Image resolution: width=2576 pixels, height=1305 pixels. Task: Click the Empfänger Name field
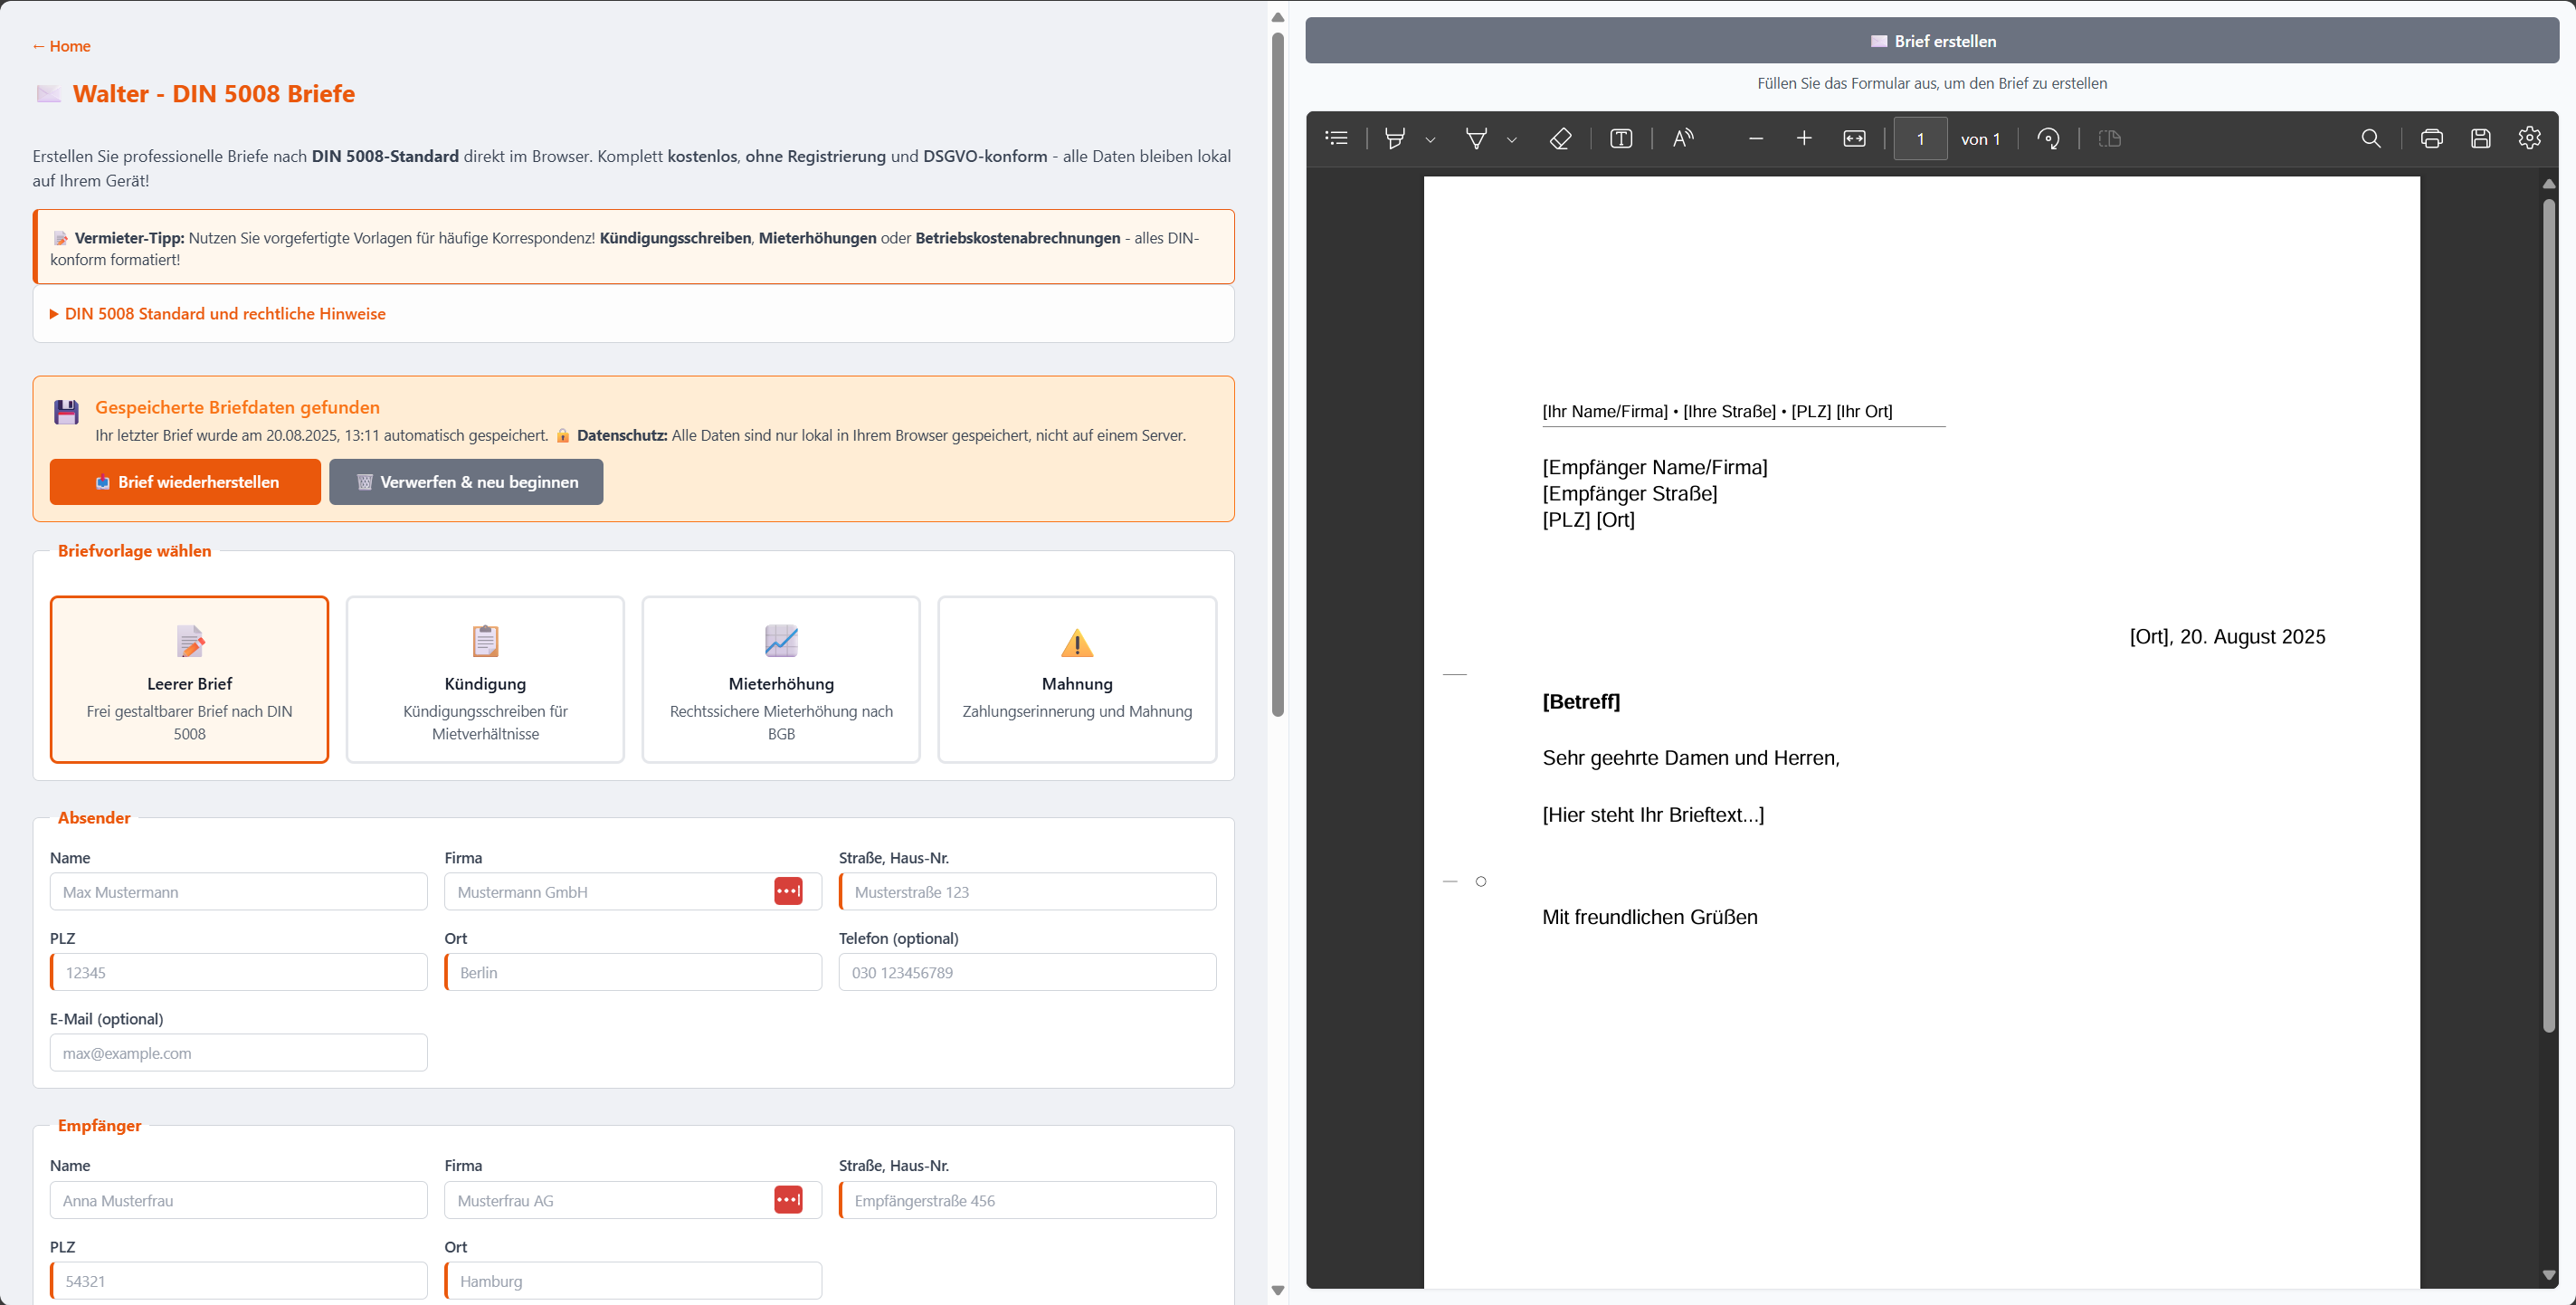[x=238, y=1201]
